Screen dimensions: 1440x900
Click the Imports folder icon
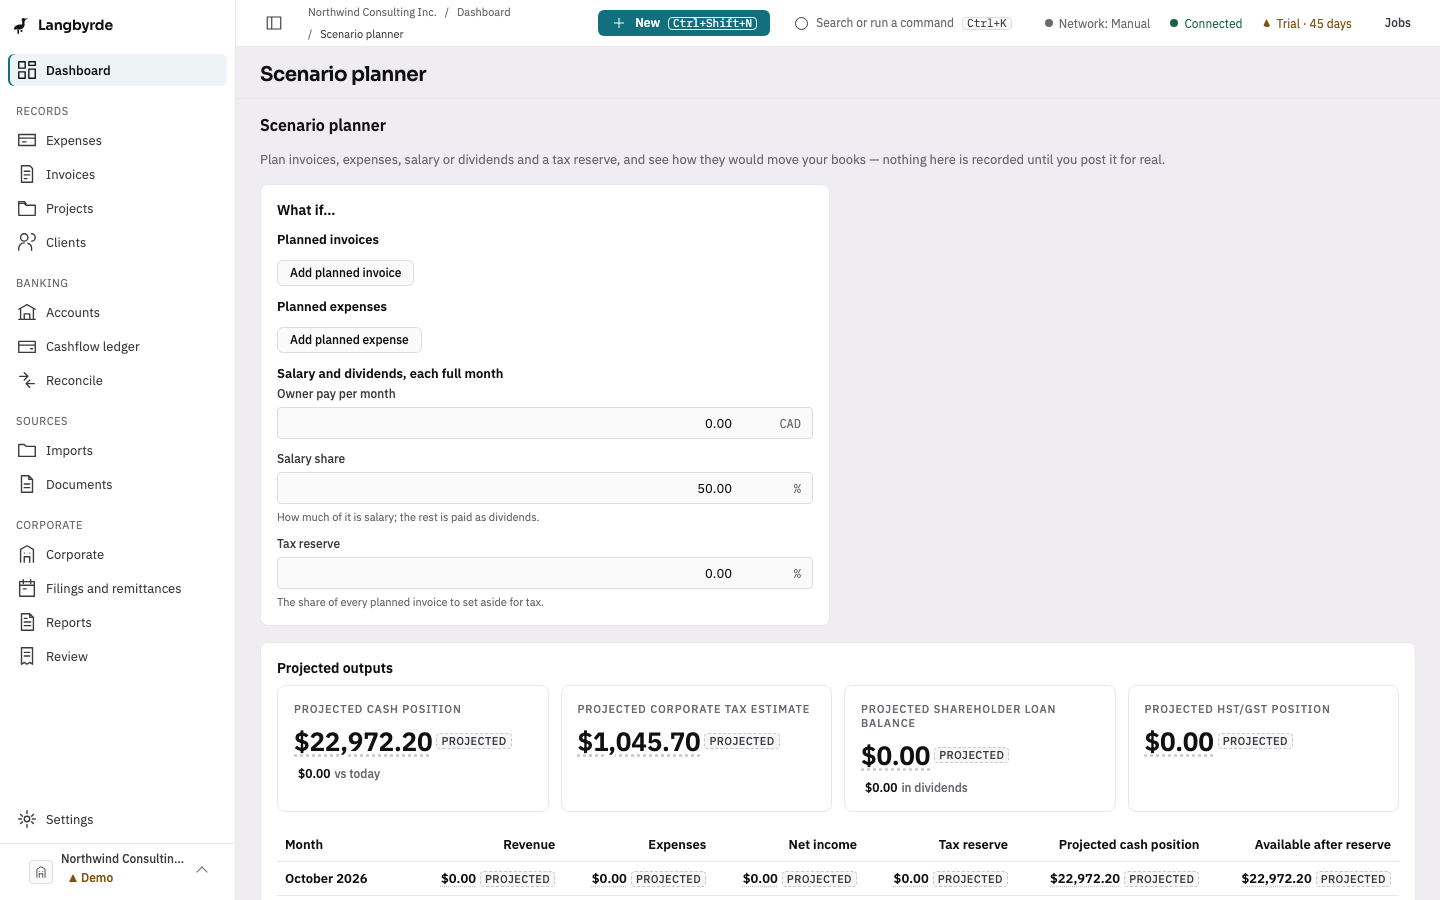[27, 450]
